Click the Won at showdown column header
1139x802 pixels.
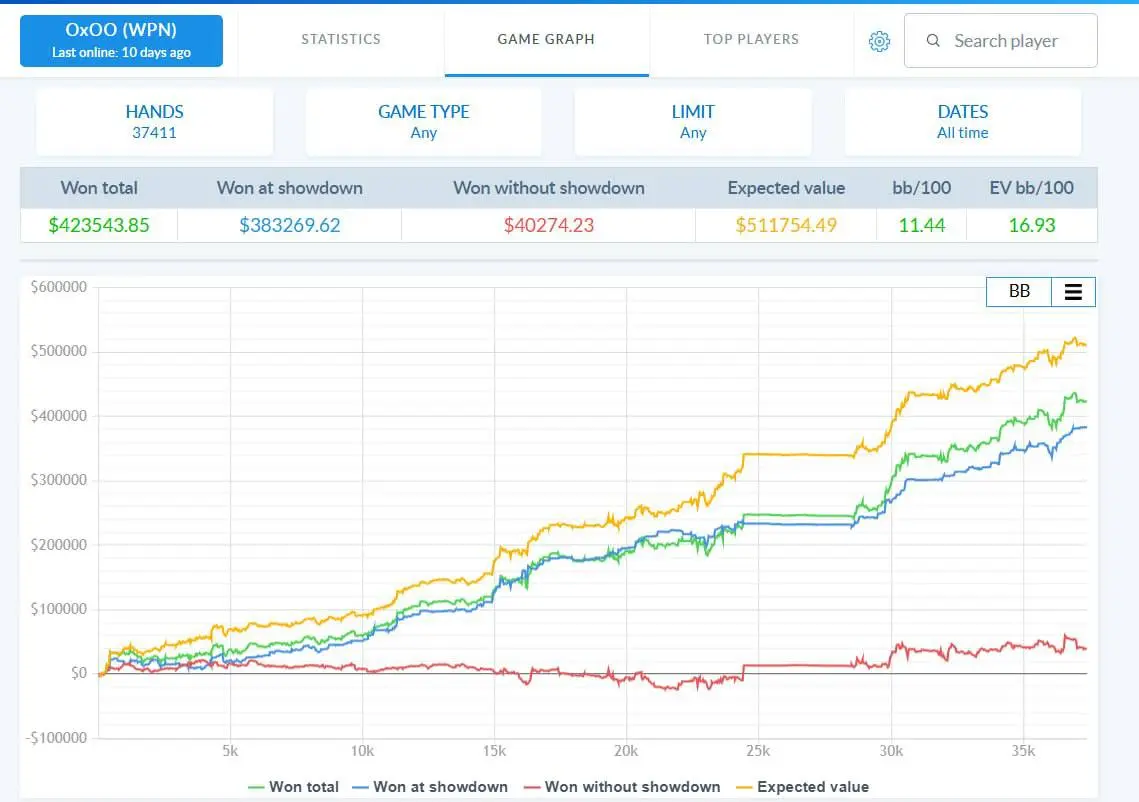click(x=290, y=188)
